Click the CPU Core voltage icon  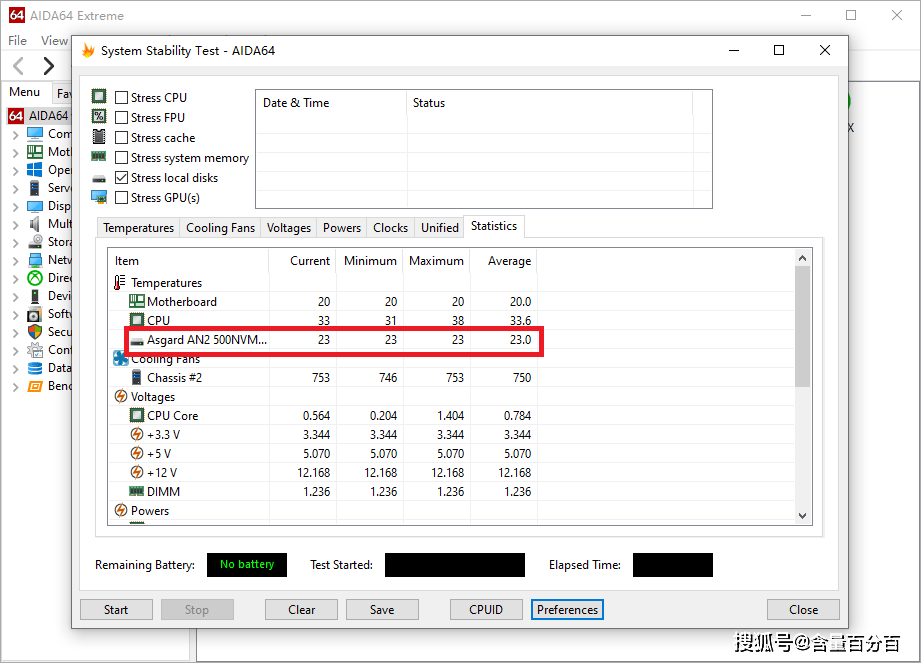click(x=137, y=416)
